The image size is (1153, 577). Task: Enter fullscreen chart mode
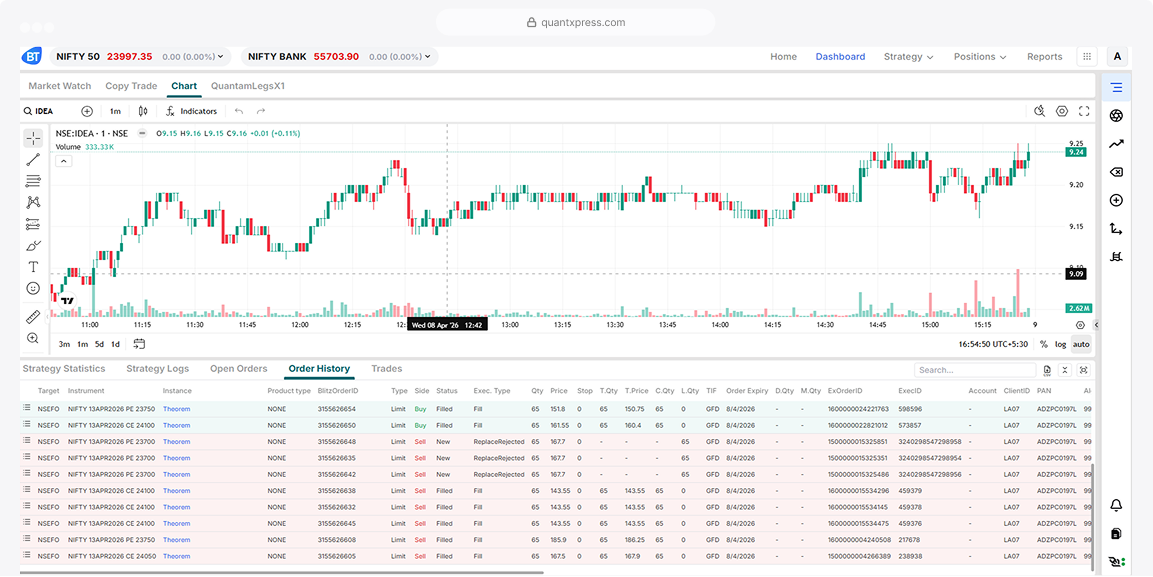[1084, 111]
